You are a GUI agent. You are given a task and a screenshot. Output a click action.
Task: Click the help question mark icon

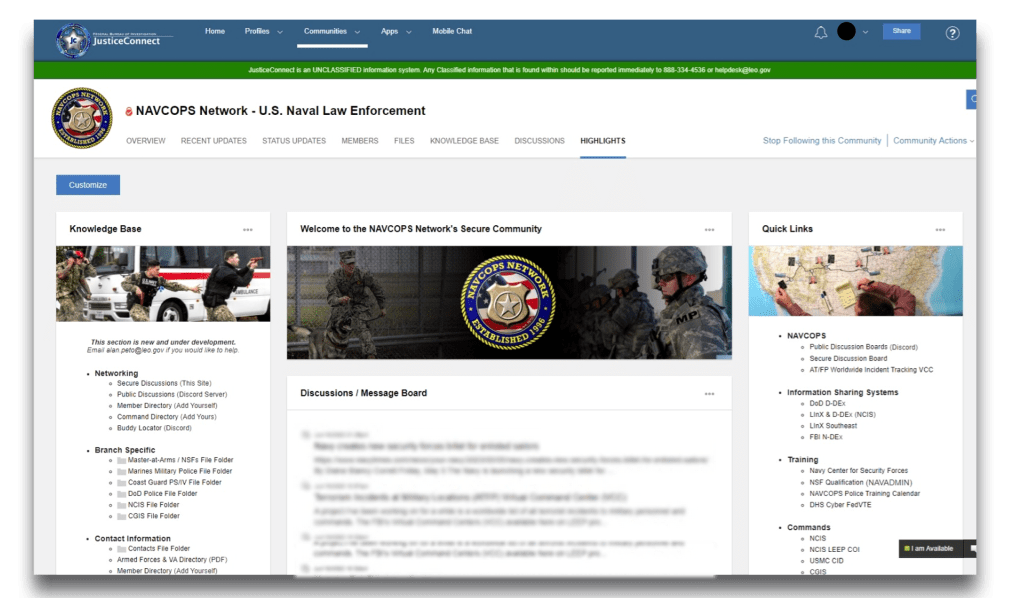point(952,33)
